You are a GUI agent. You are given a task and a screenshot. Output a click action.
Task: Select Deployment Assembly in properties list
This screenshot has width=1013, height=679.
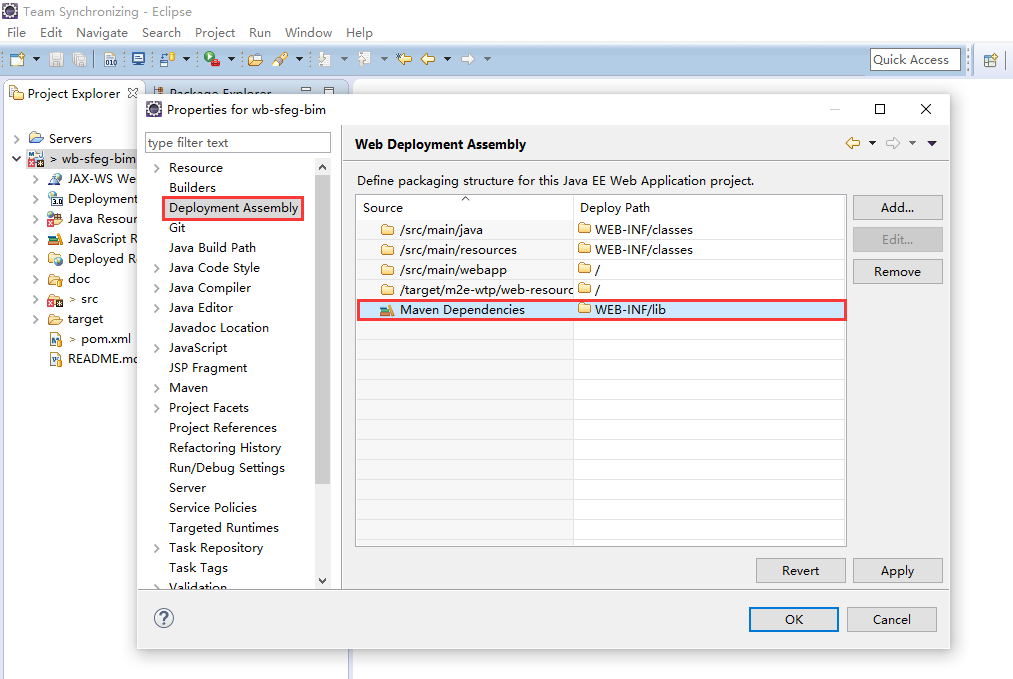pyautogui.click(x=233, y=208)
